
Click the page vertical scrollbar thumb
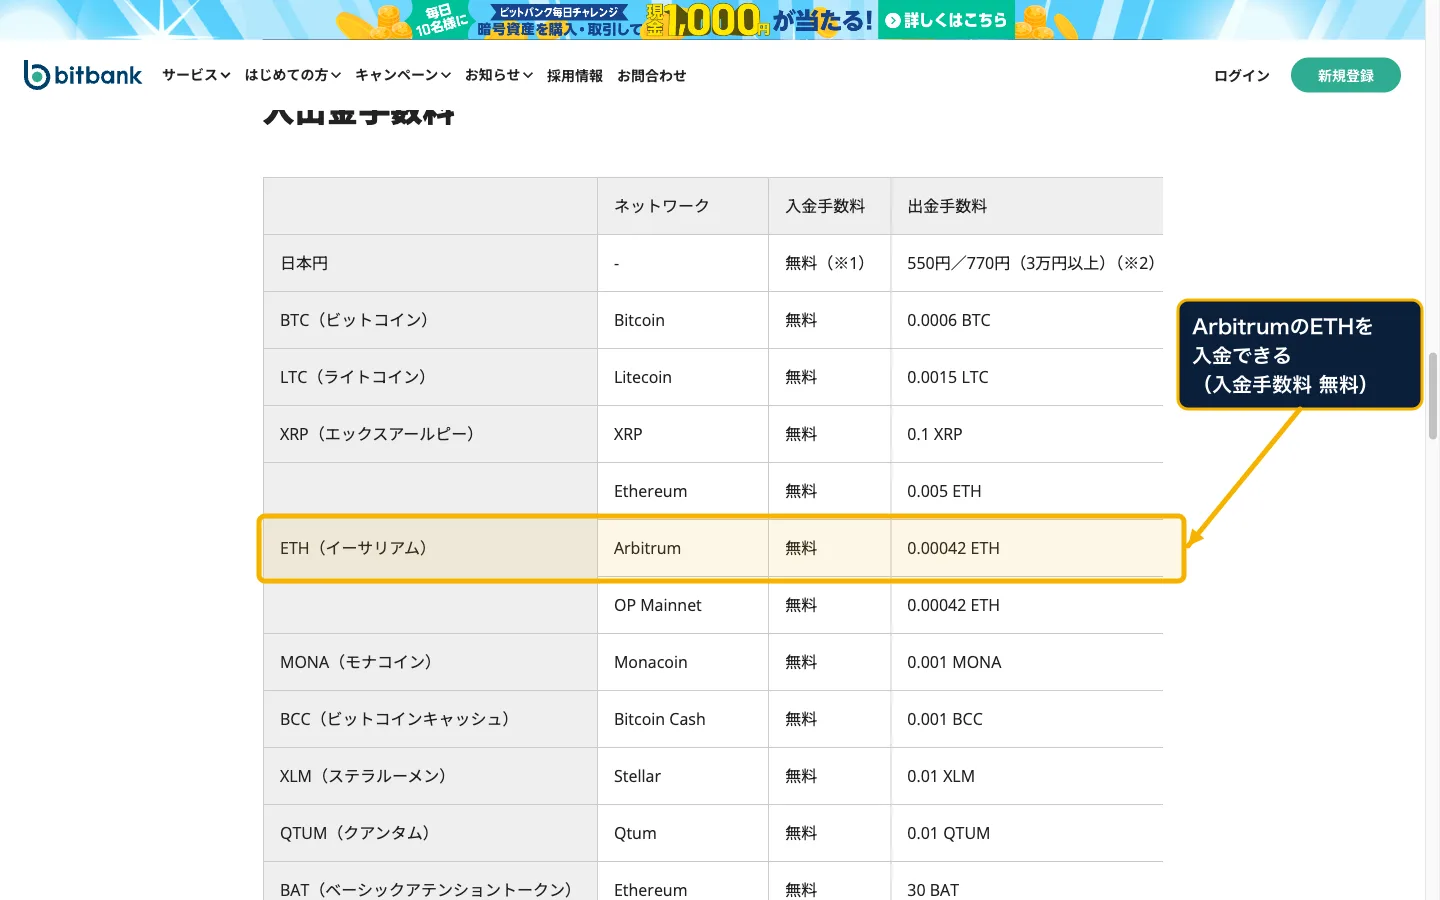1433,396
